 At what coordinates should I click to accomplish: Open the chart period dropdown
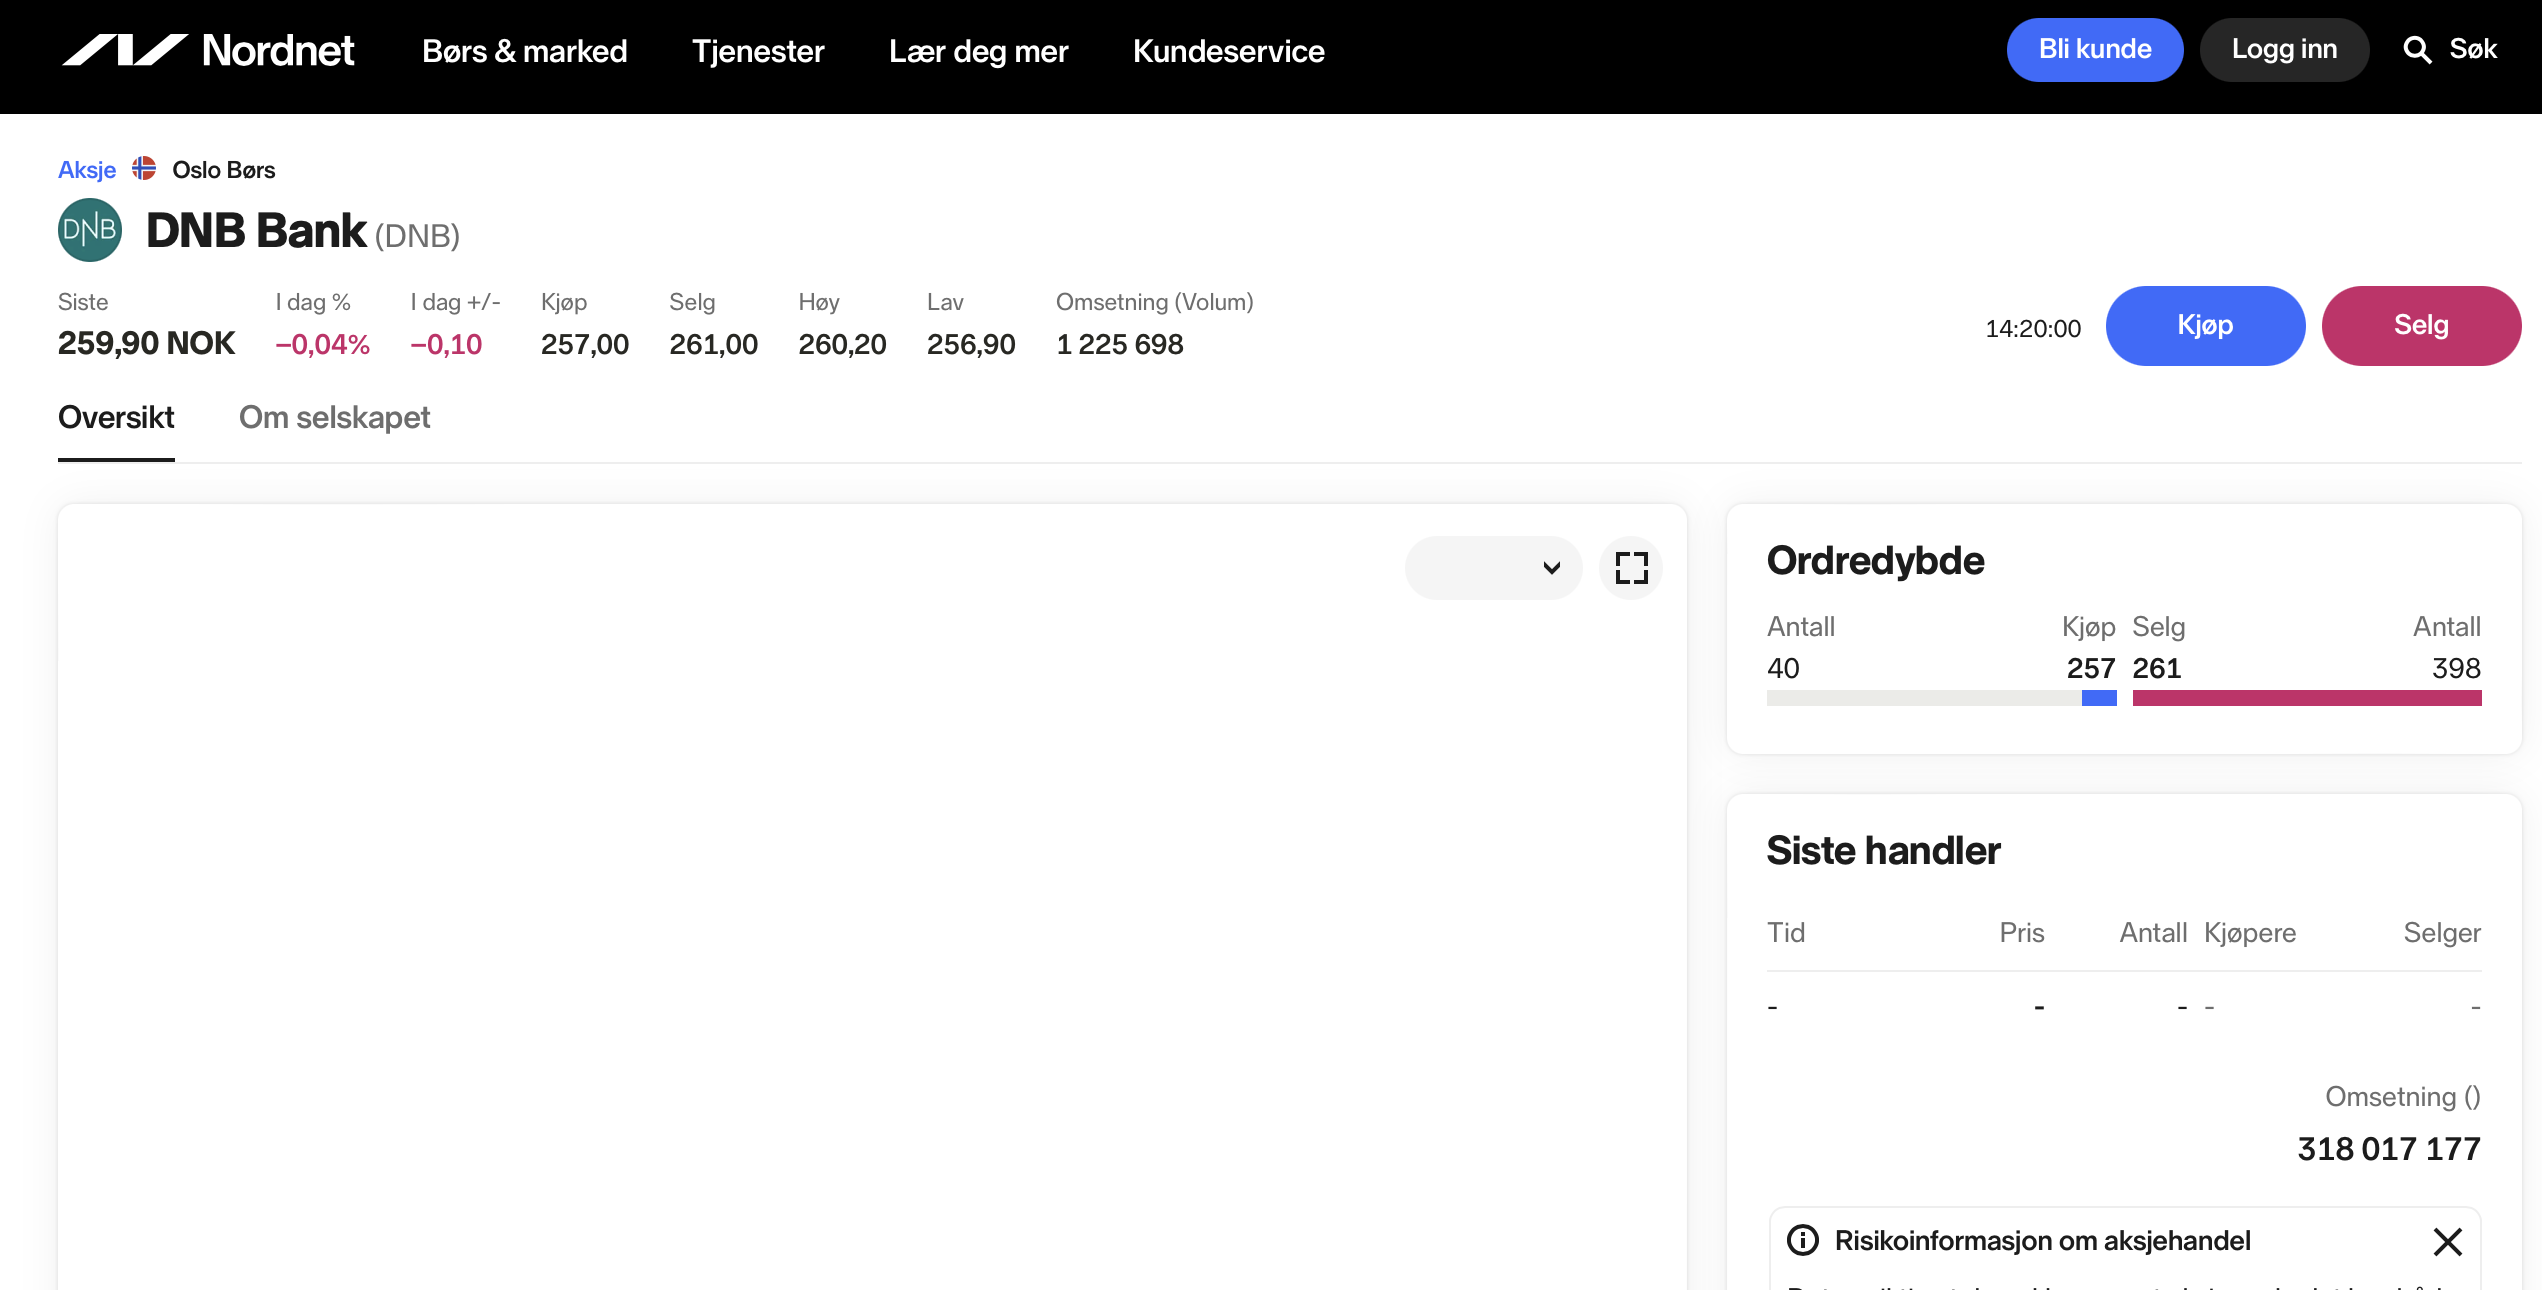(x=1493, y=568)
